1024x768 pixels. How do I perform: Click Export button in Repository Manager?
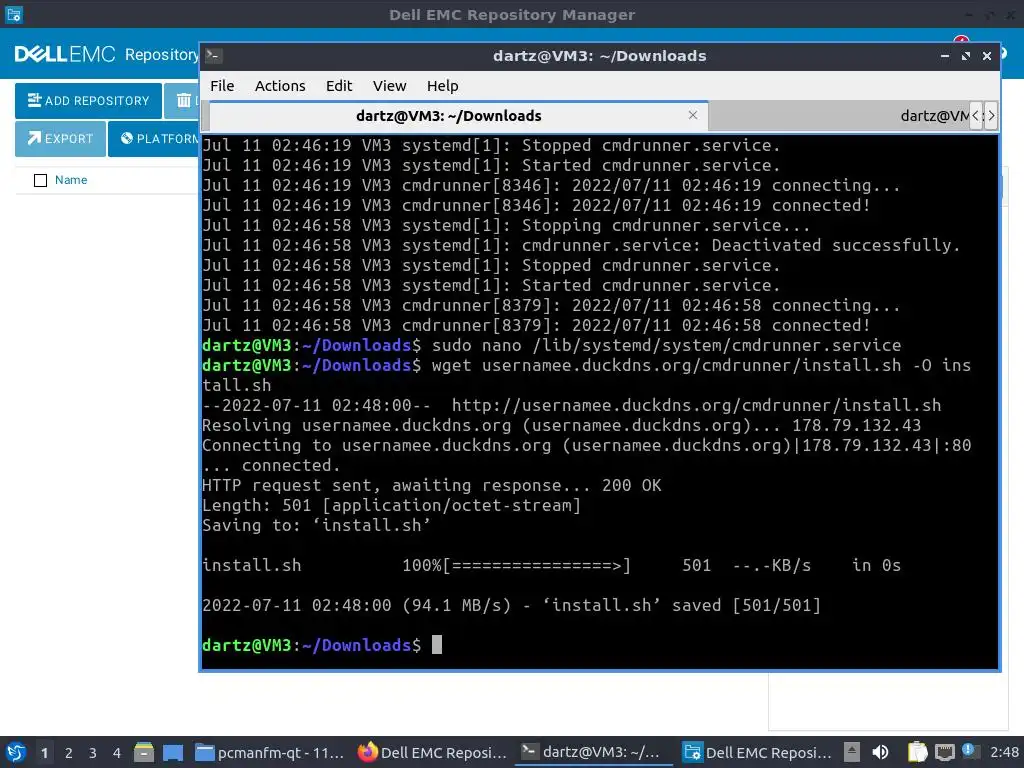[60, 138]
